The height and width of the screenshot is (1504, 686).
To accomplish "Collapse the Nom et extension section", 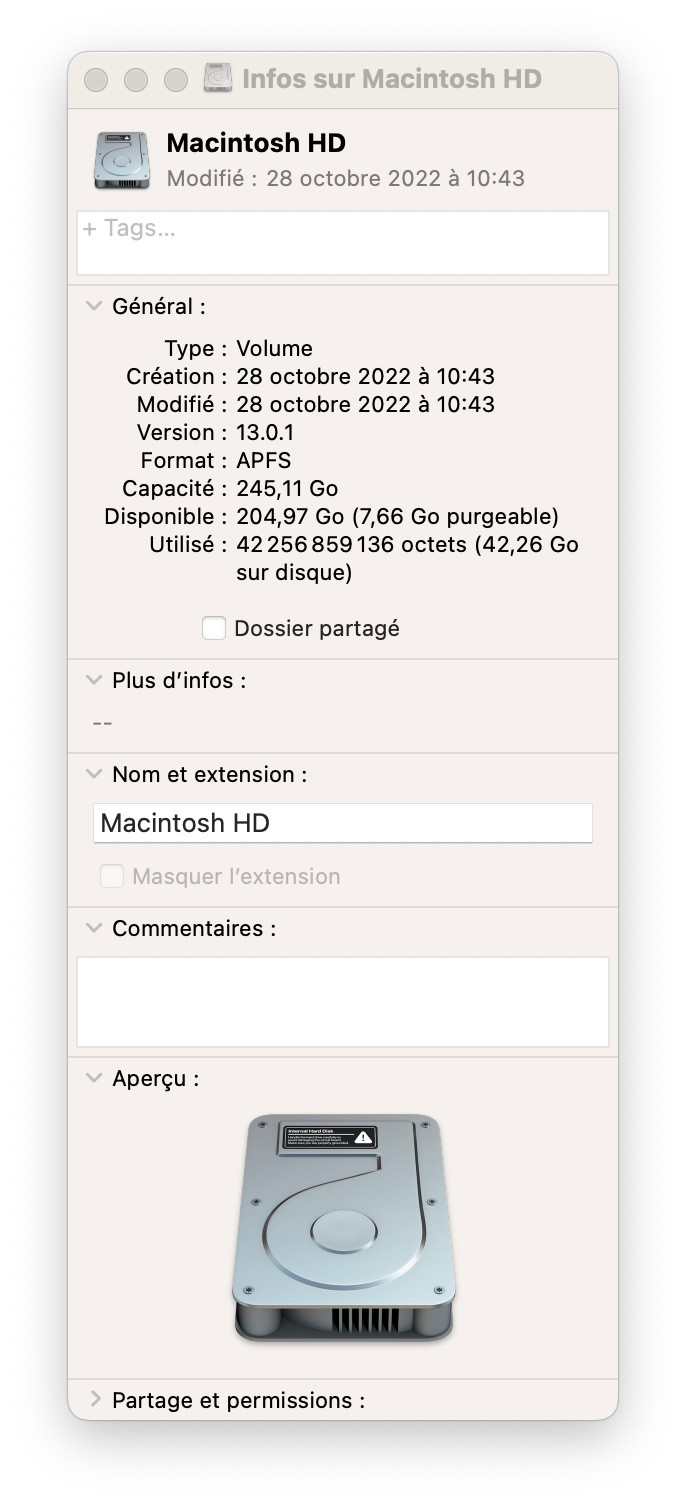I will 94,774.
